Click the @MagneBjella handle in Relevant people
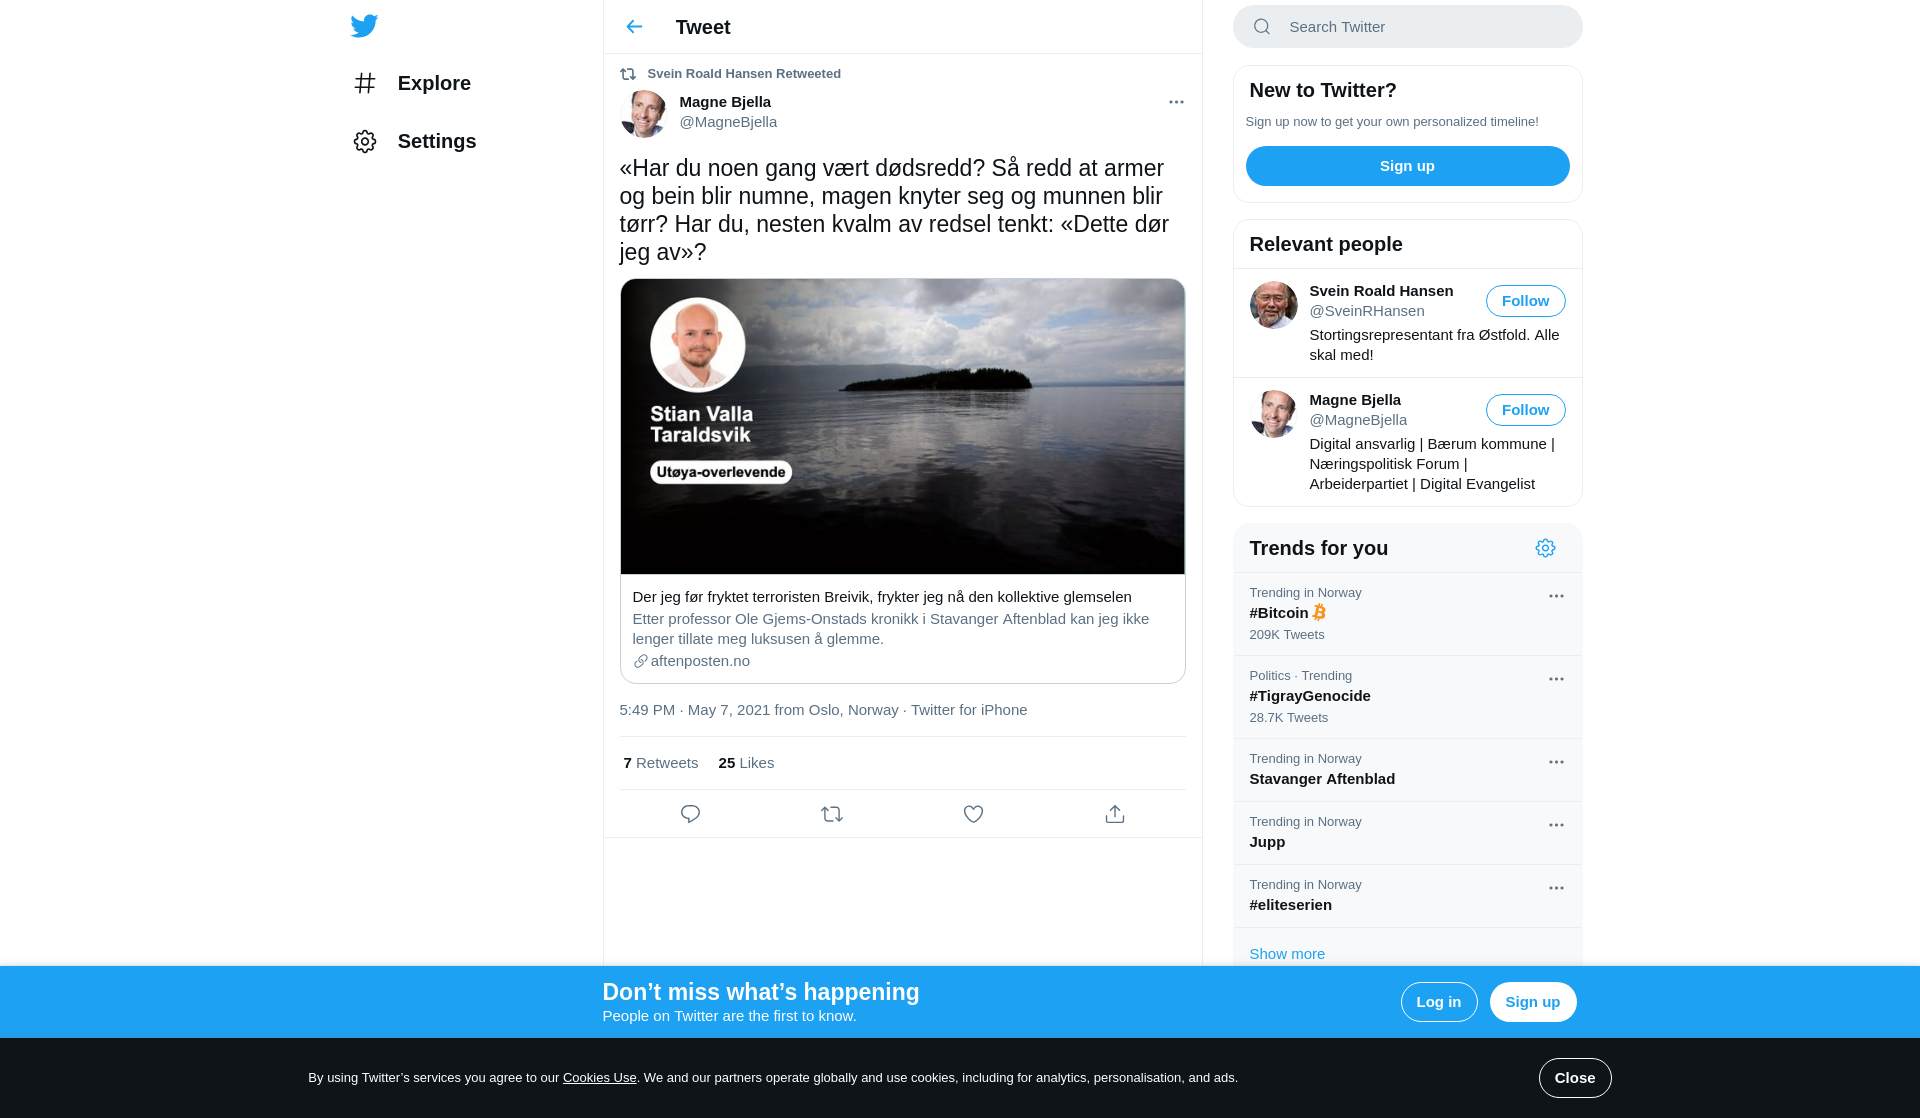 [x=1358, y=420]
